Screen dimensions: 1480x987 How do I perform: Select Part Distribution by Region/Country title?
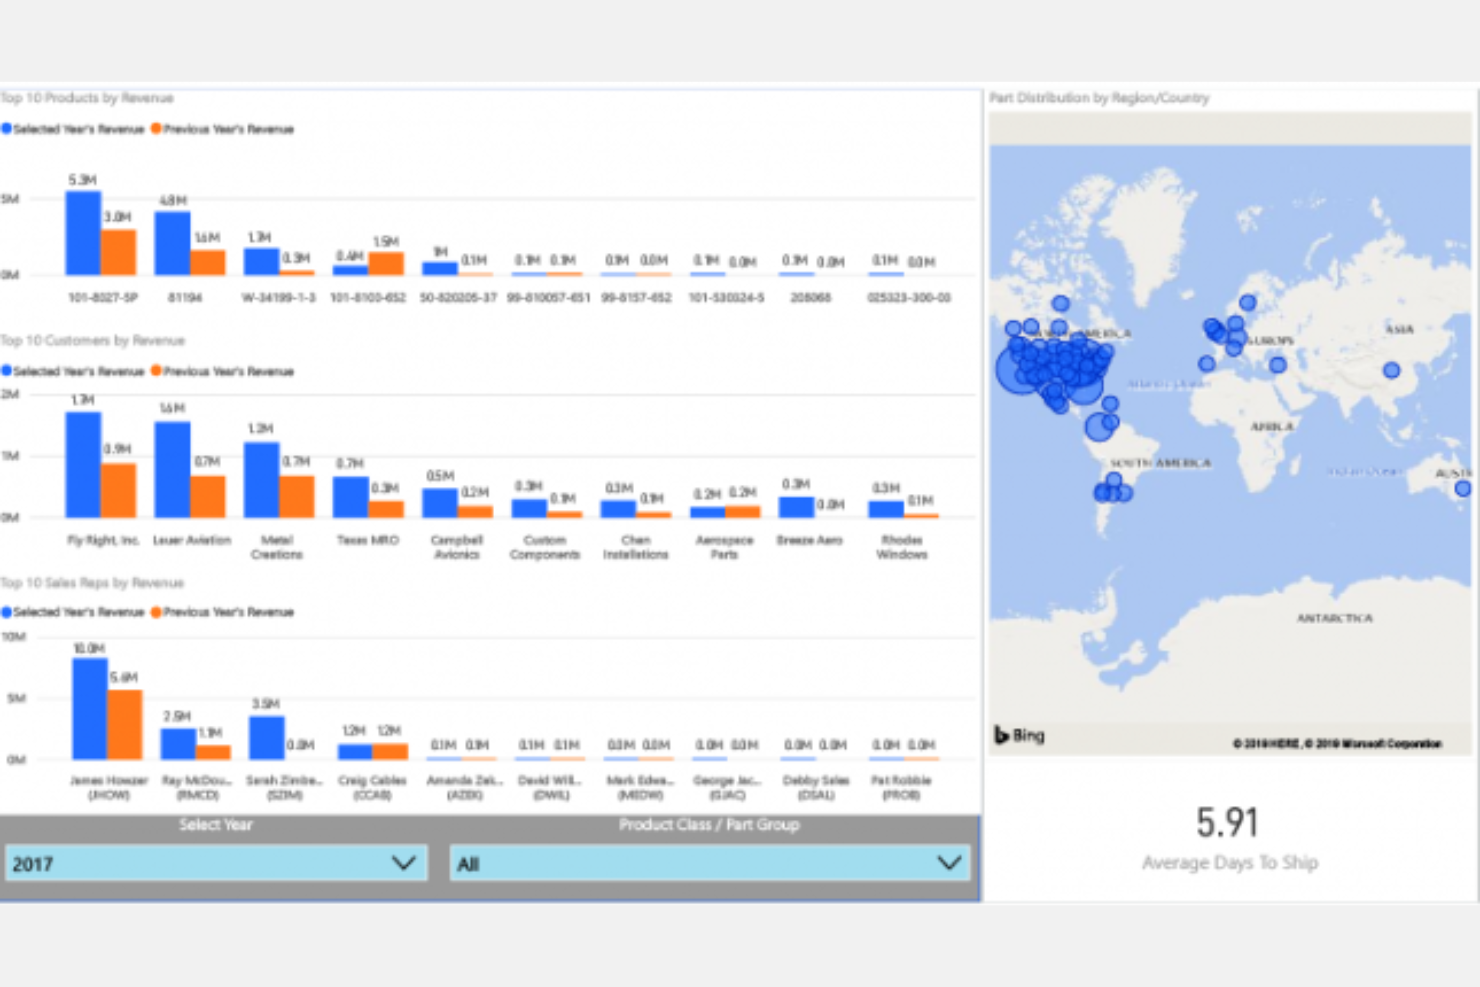(x=1099, y=98)
